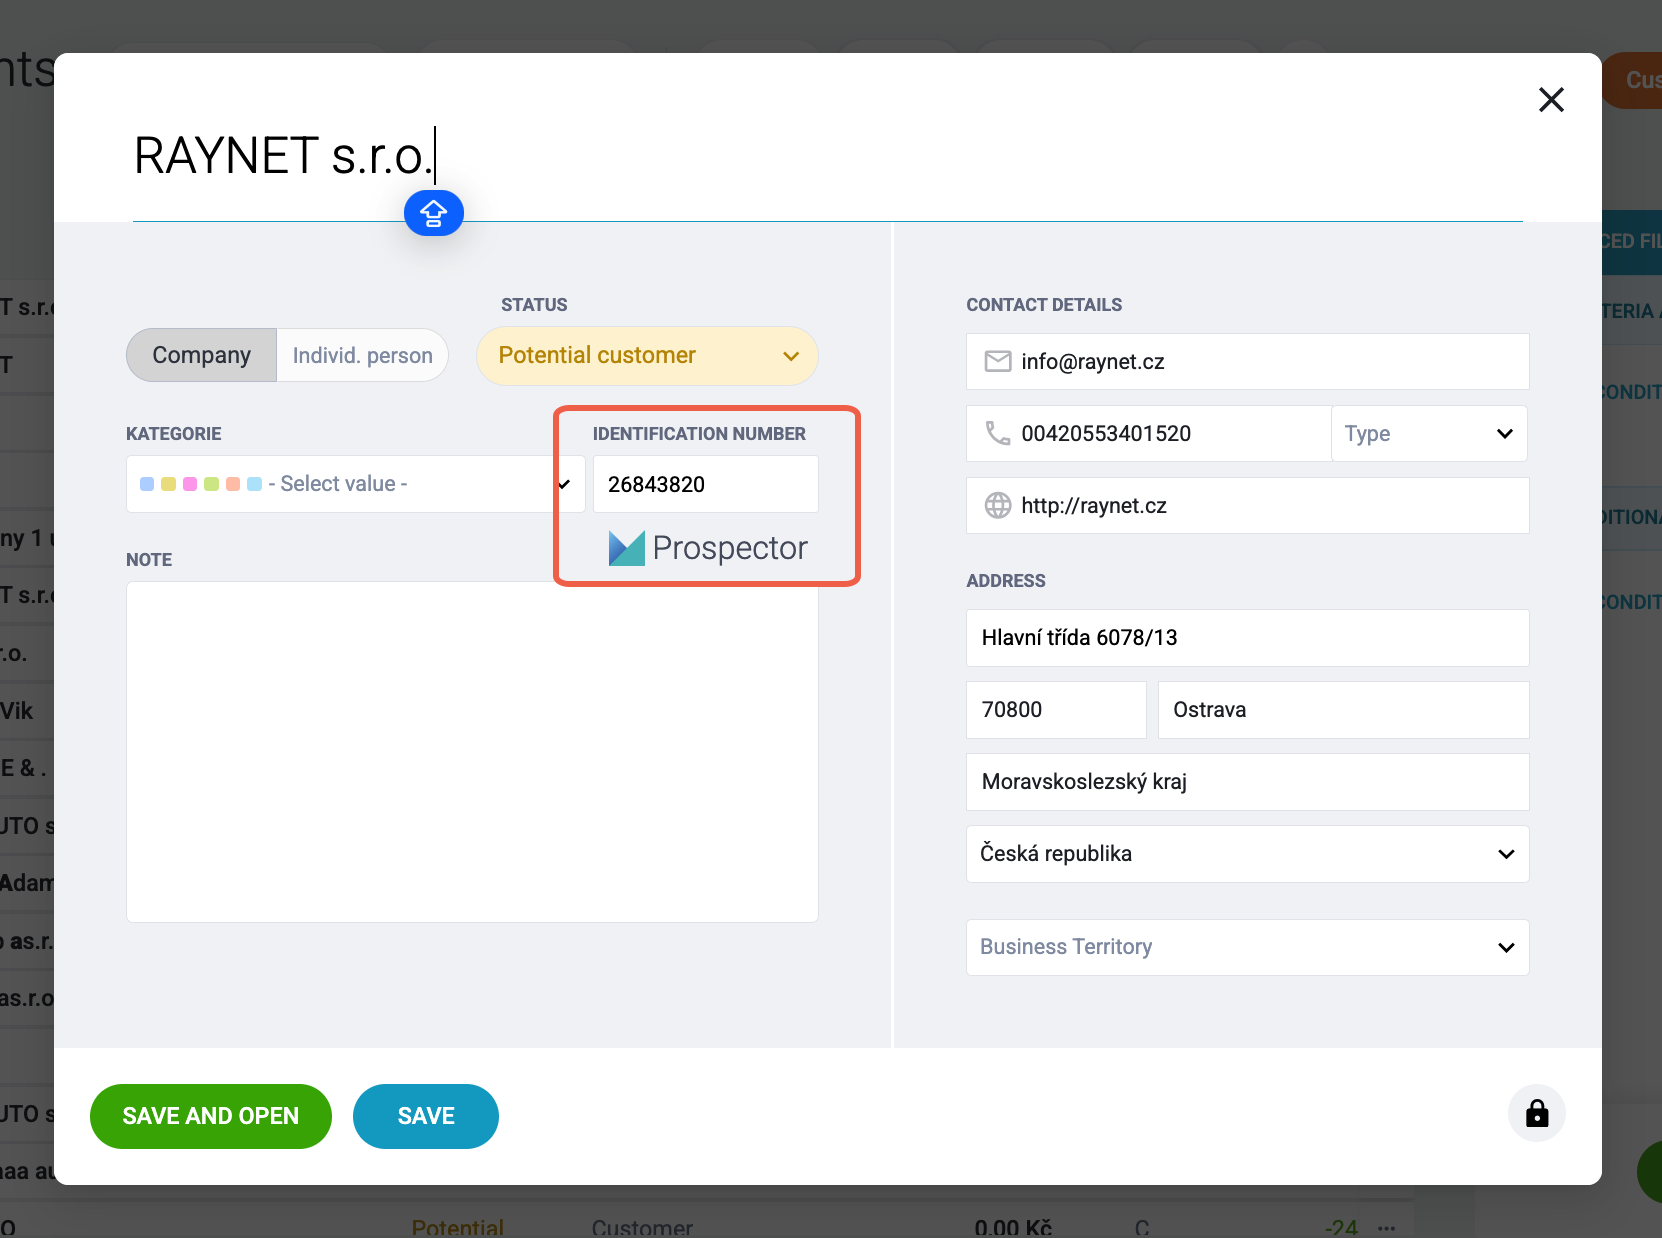The image size is (1662, 1238).
Task: Click the postal code field 70800
Action: [x=1056, y=710]
